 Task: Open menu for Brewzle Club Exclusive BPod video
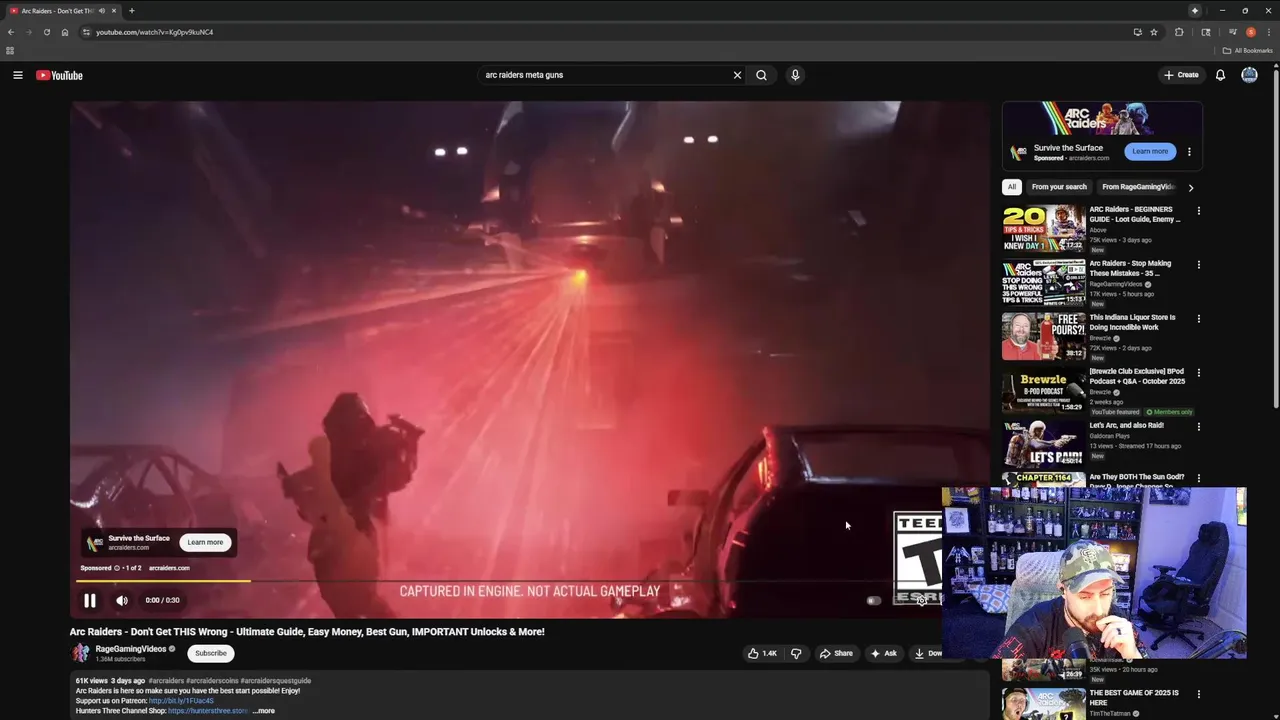(x=1198, y=373)
